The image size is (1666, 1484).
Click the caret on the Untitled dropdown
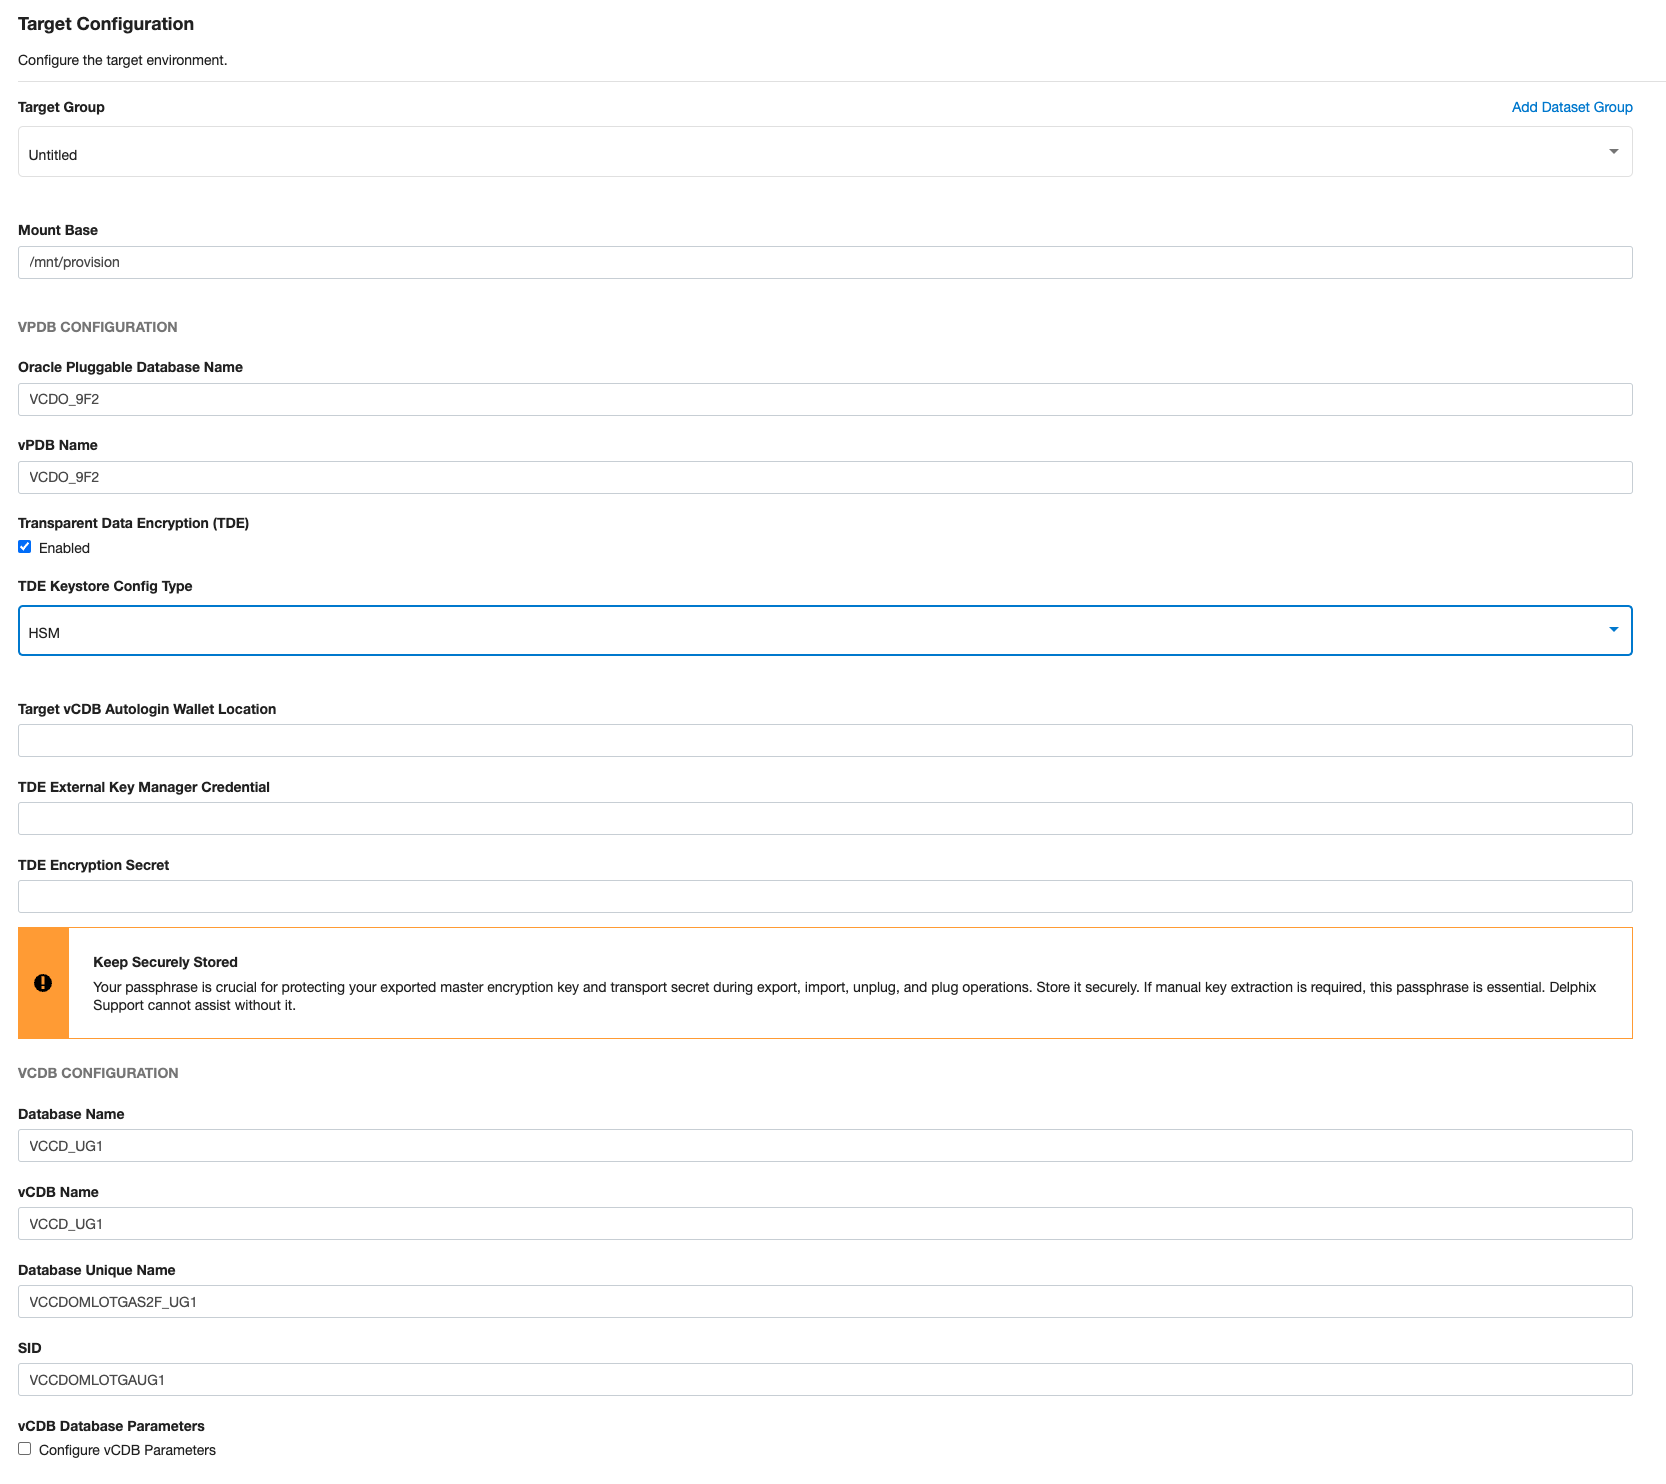(1613, 151)
